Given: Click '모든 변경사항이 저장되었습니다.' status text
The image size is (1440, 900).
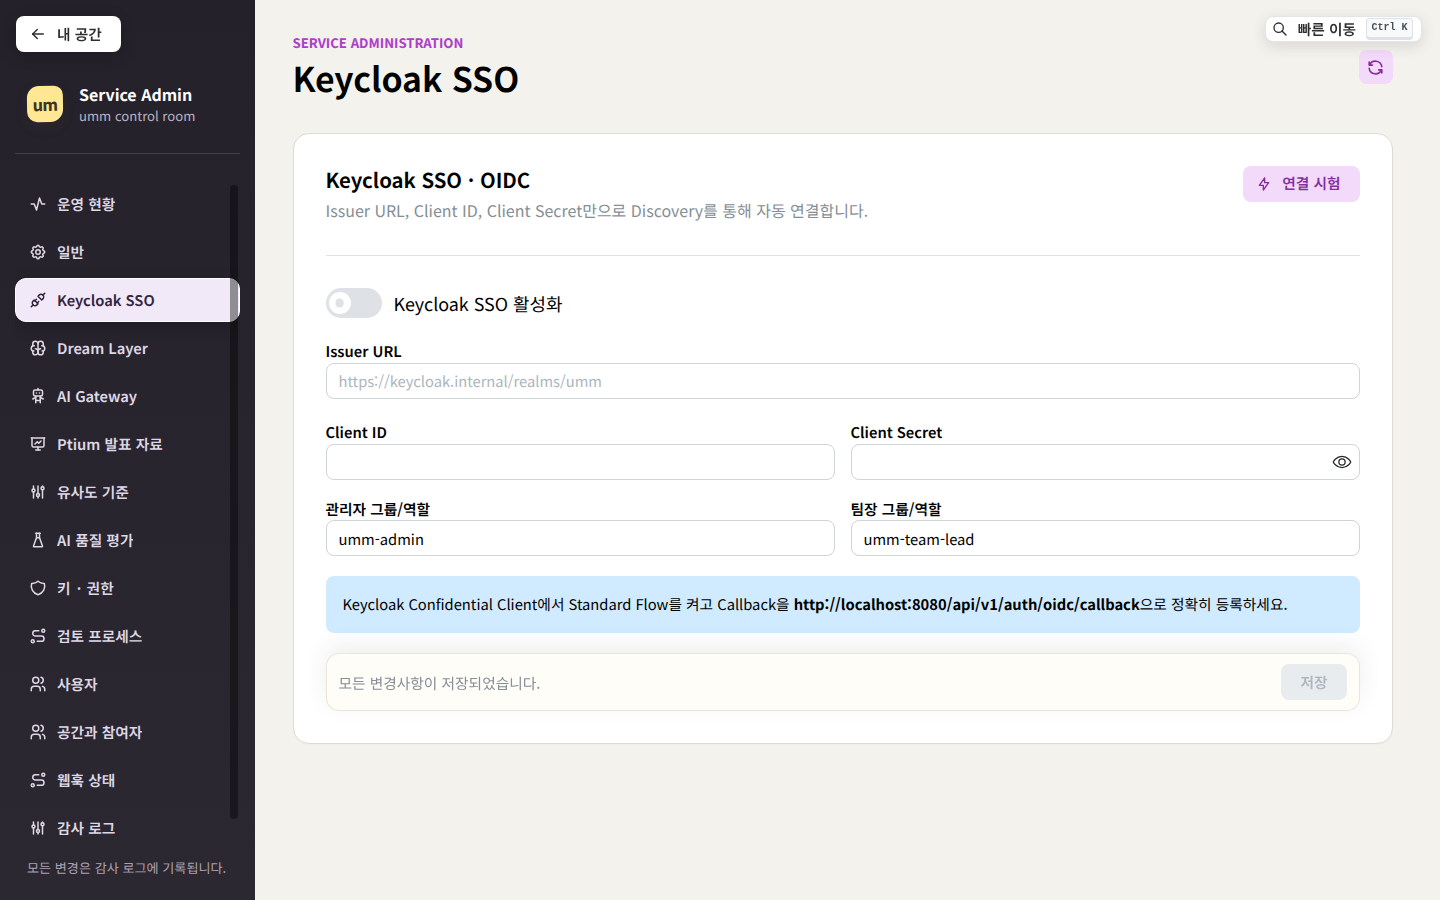Looking at the screenshot, I should 439,683.
